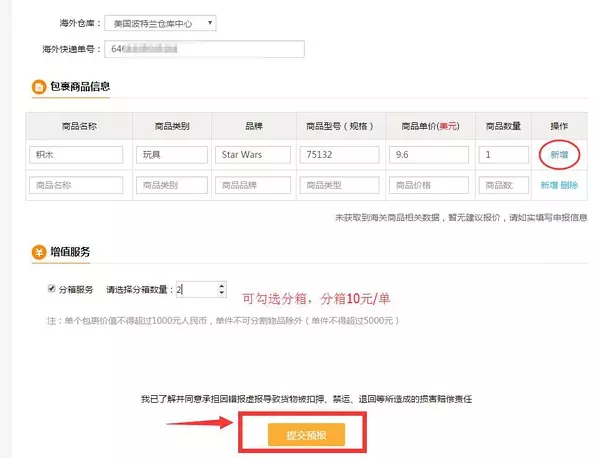
Task: Click the 请选择分箱数量 label
Action: 140,290
